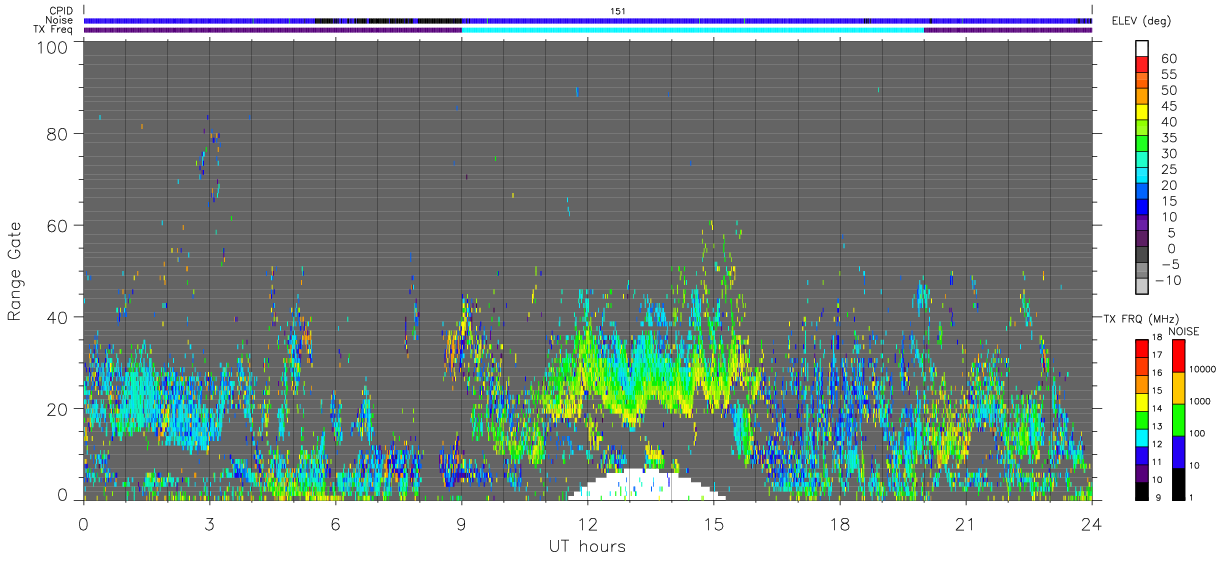
Task: Click the cyan section of the TX Freq strip
Action: click(692, 30)
